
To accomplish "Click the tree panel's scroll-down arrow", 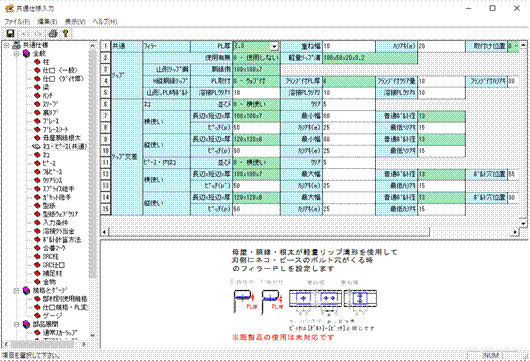I will pyautogui.click(x=93, y=335).
